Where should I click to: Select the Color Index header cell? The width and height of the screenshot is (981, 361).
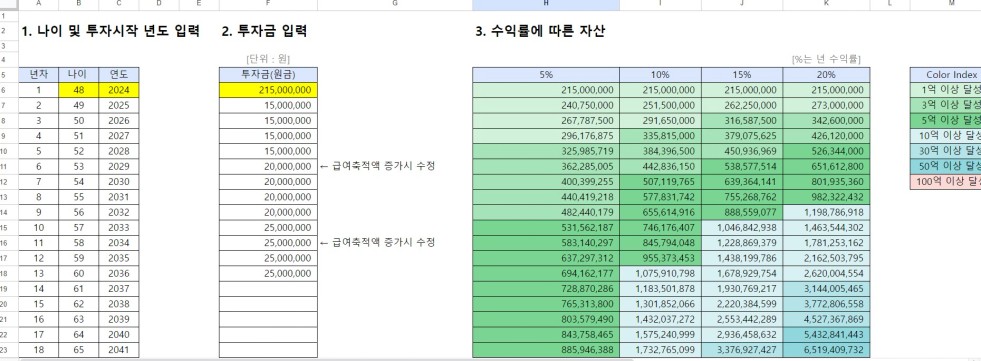(x=945, y=74)
